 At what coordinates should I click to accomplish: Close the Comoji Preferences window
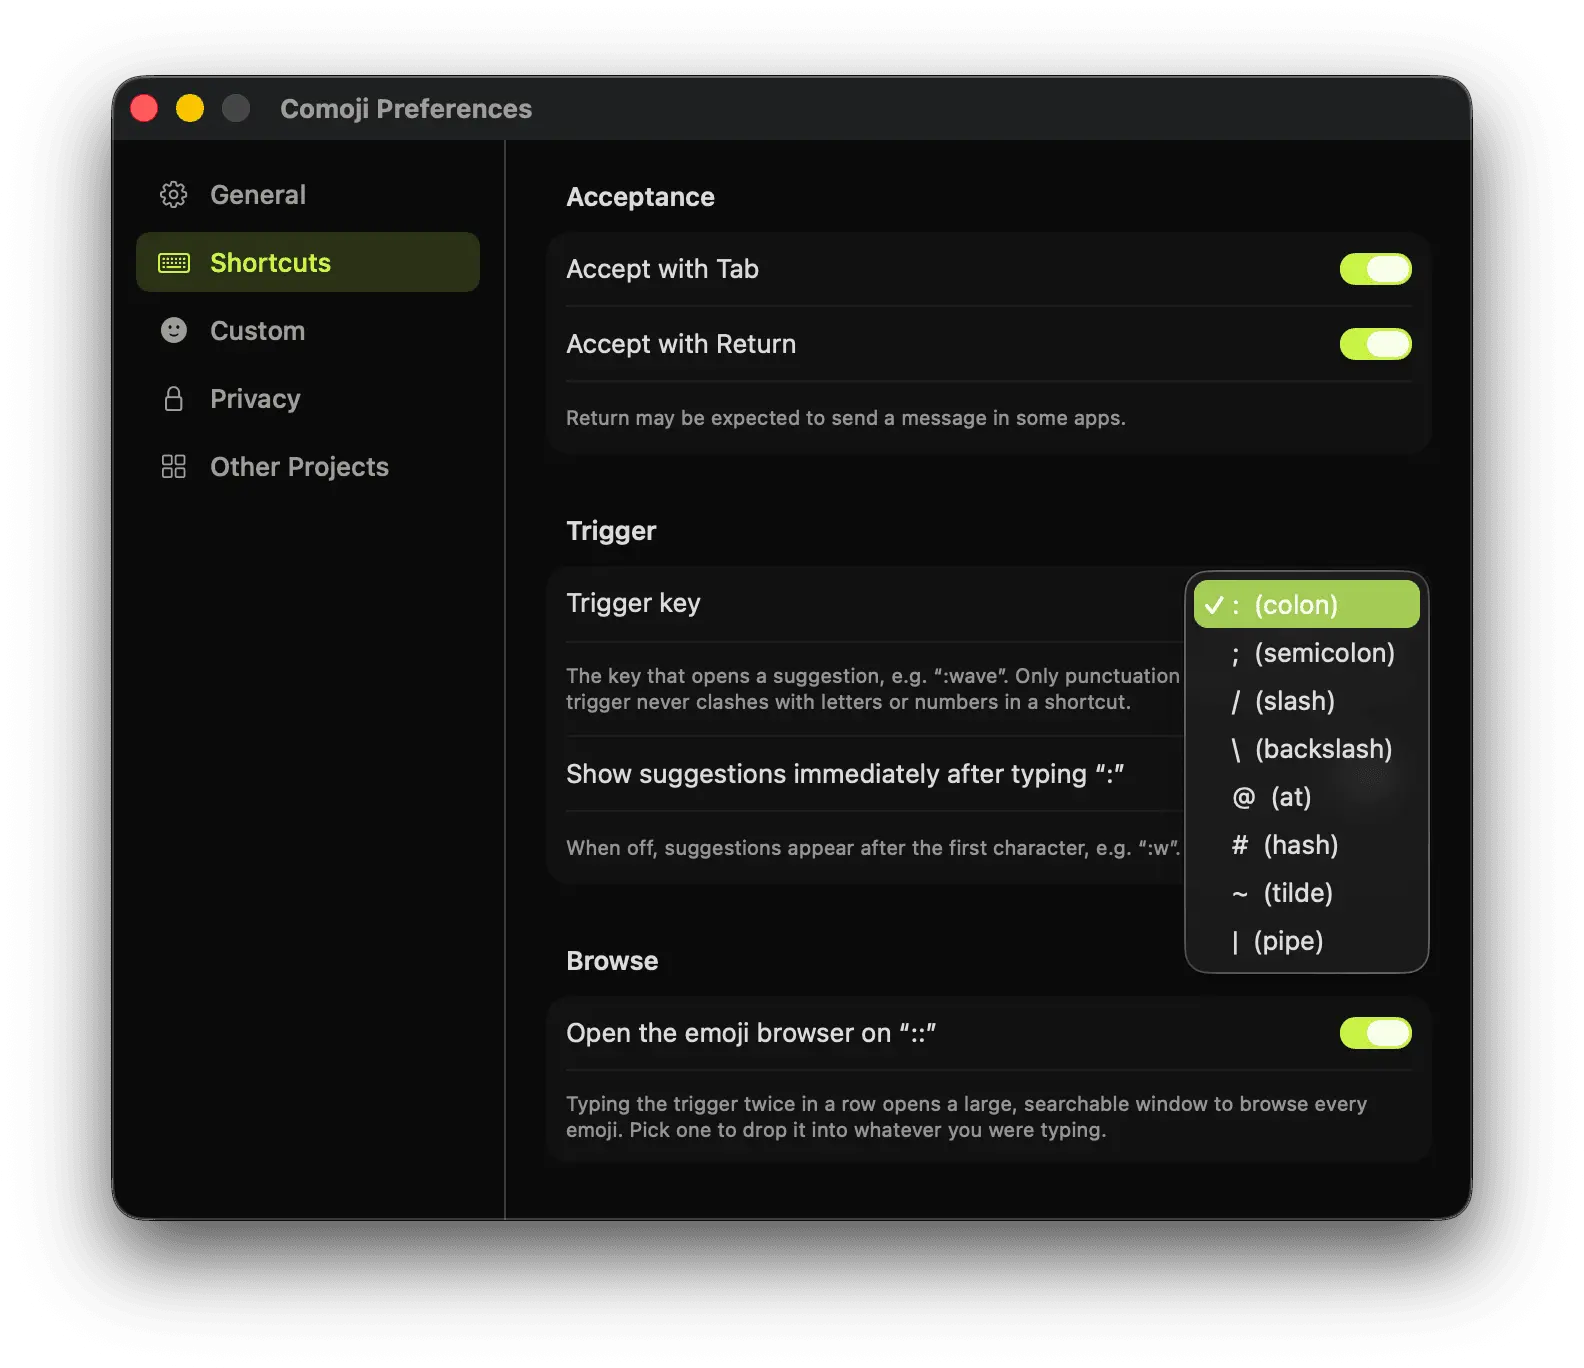point(144,108)
